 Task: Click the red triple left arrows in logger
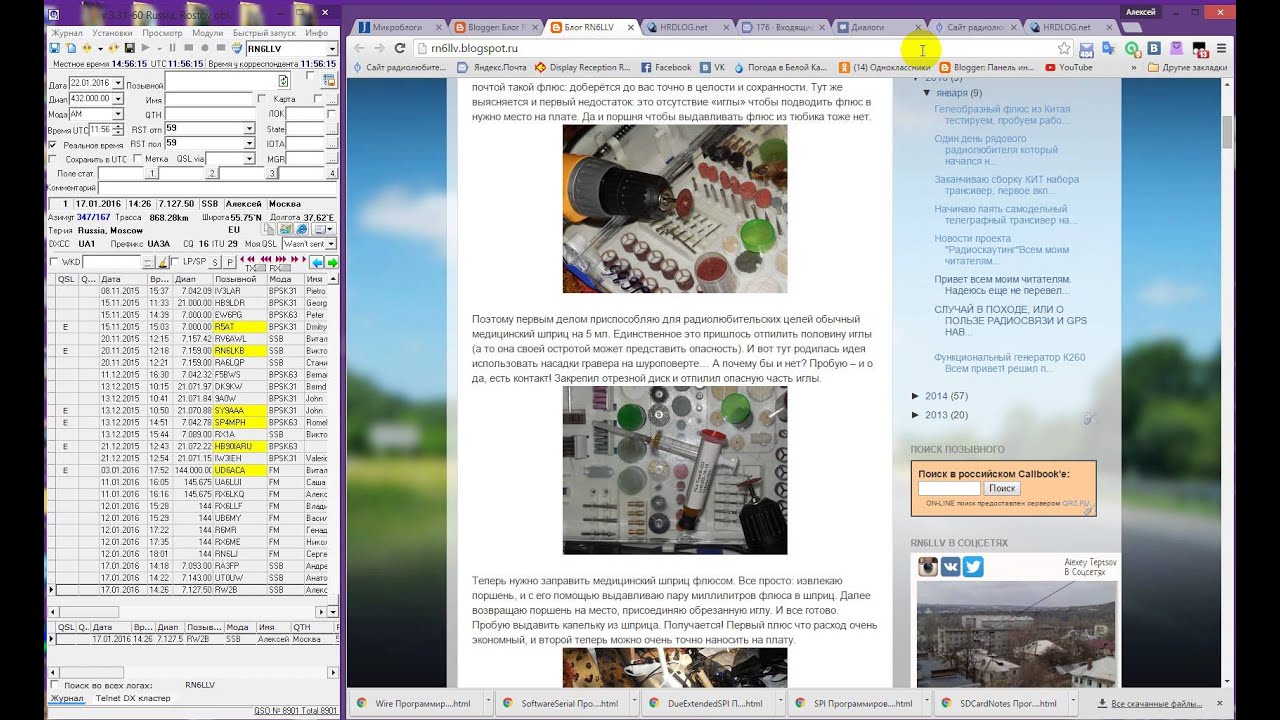[266, 259]
